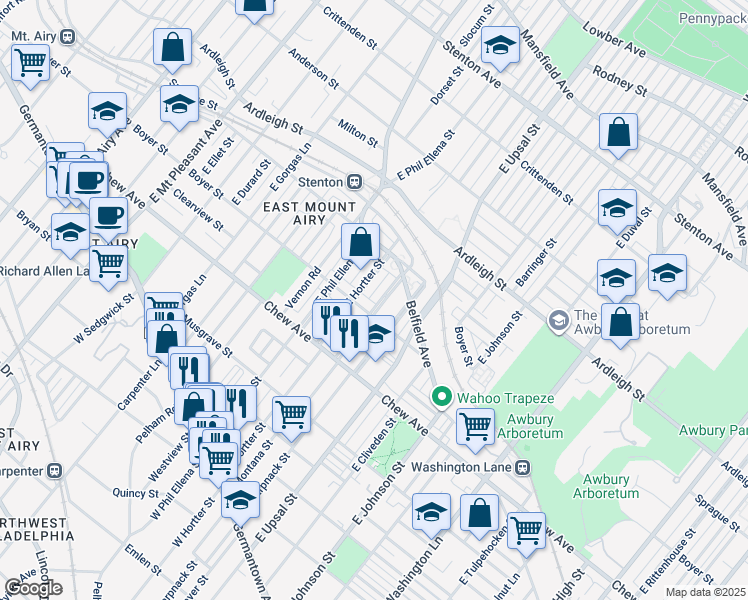Select the green Wahoo Trapeze location pin
This screenshot has height=600, width=748.
442,398
